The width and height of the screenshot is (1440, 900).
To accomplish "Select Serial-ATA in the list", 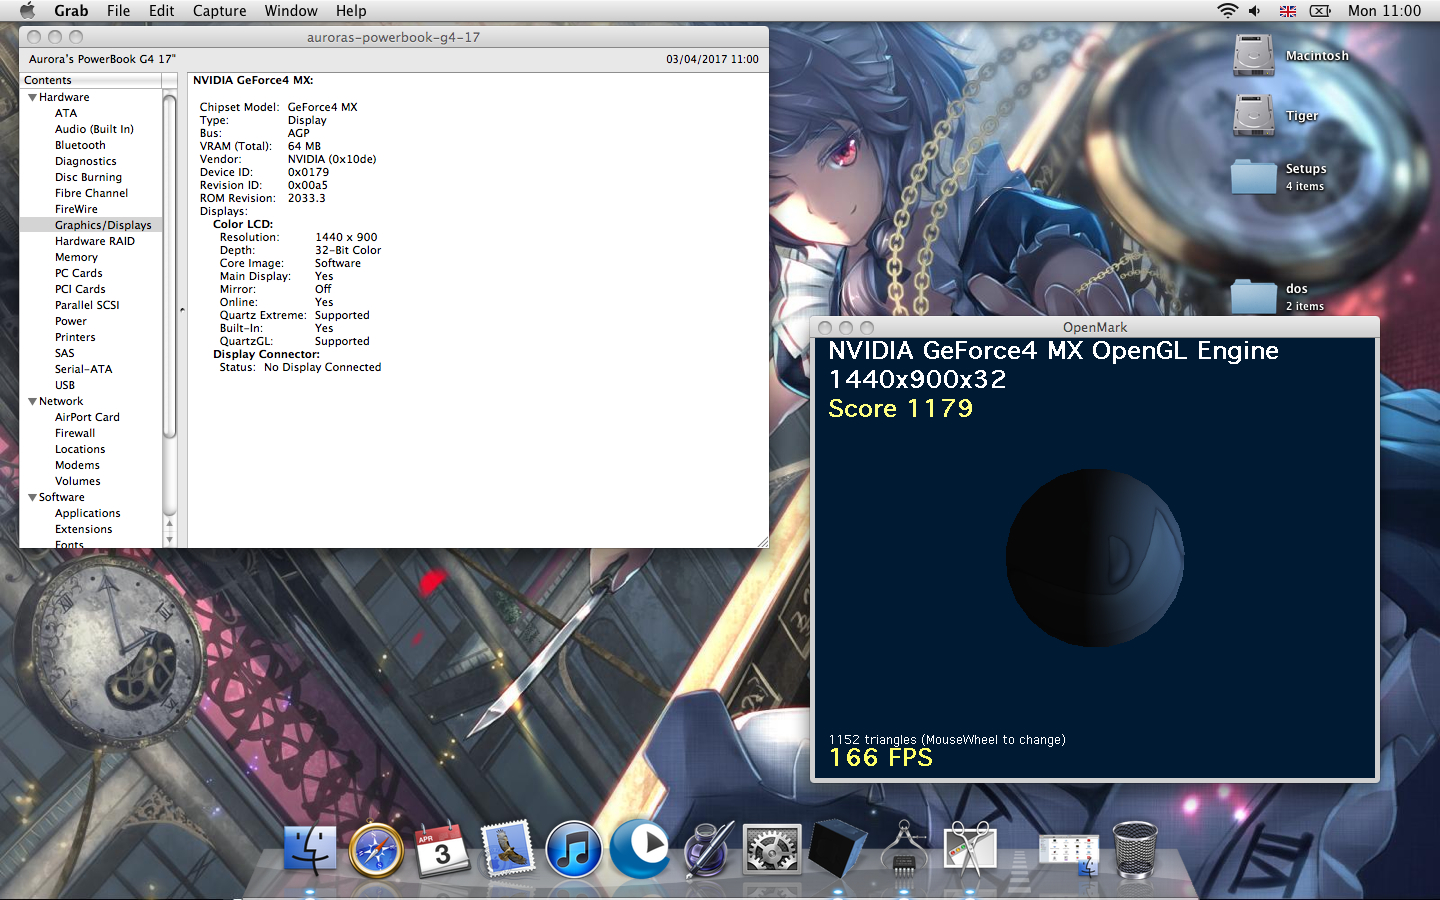I will pos(83,369).
